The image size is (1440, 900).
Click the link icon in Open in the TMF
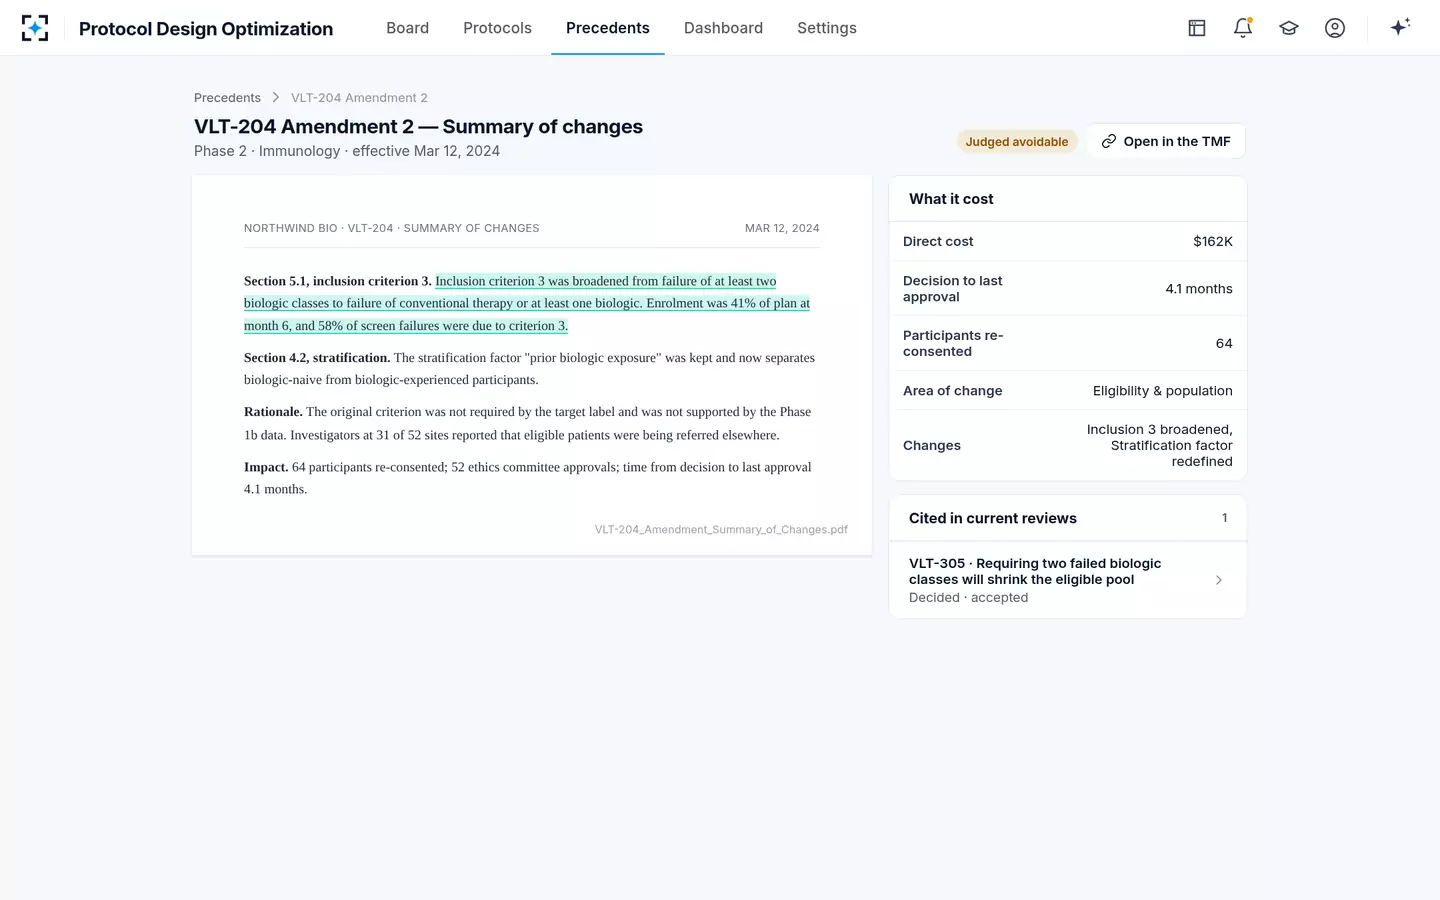coord(1108,141)
